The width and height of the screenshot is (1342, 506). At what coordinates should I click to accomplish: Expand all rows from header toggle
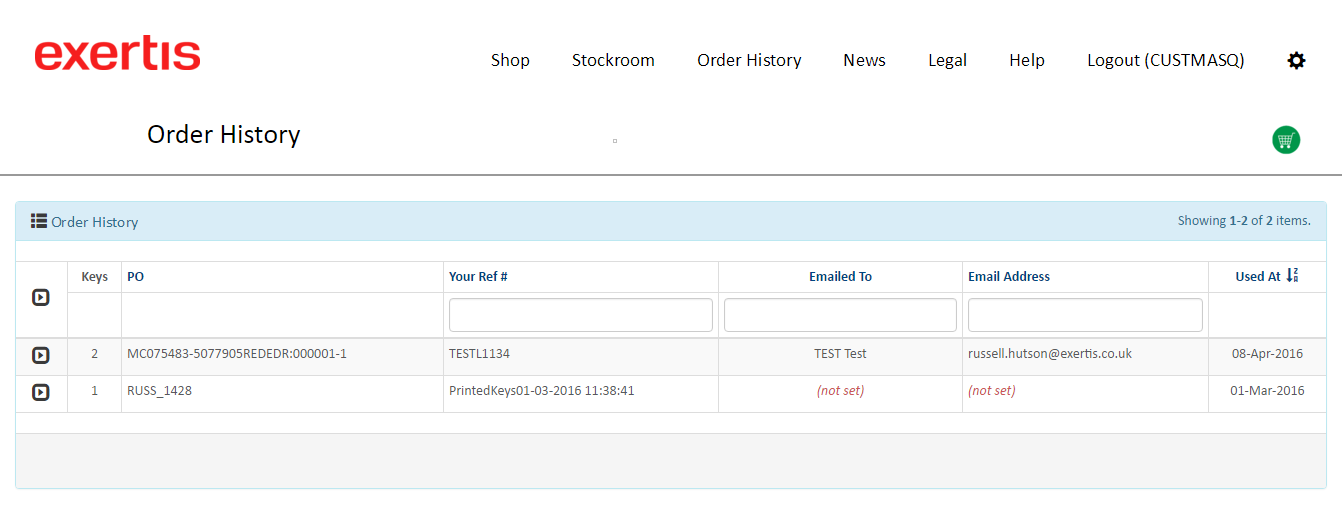coord(41,297)
